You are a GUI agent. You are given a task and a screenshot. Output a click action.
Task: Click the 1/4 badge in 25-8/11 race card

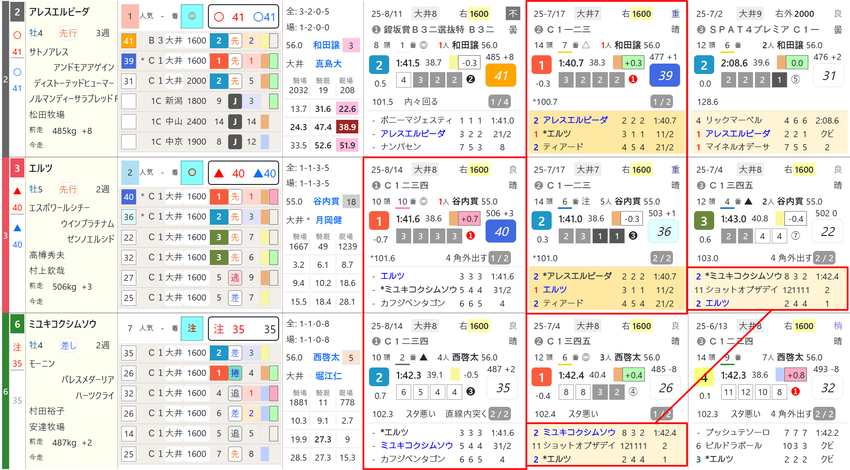[499, 102]
